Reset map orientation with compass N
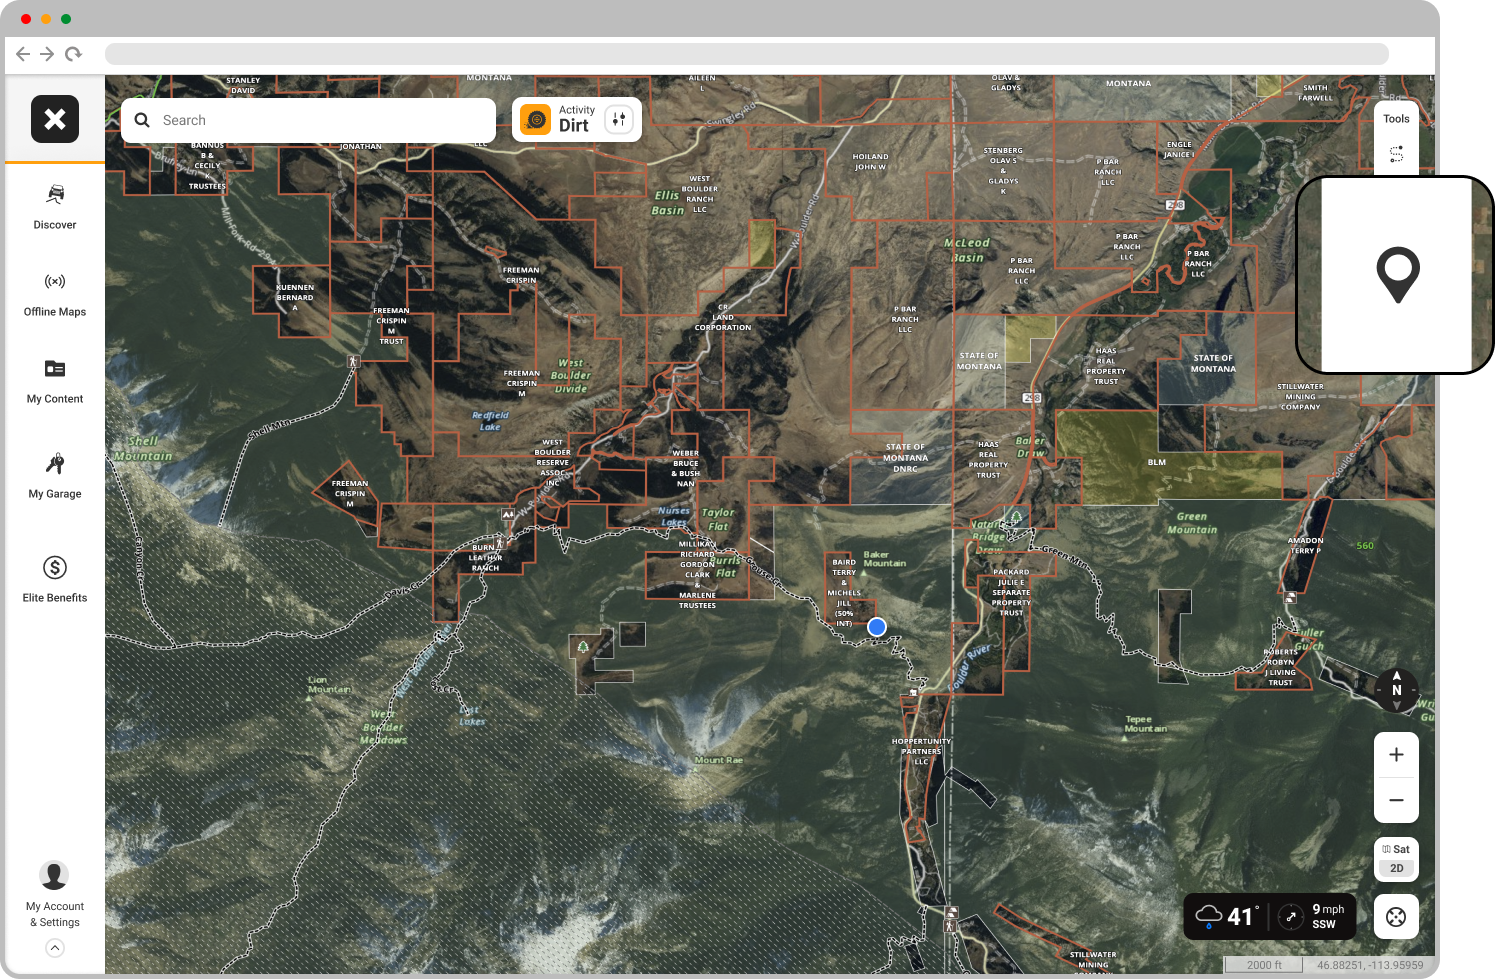Image resolution: width=1495 pixels, height=979 pixels. pos(1397,690)
